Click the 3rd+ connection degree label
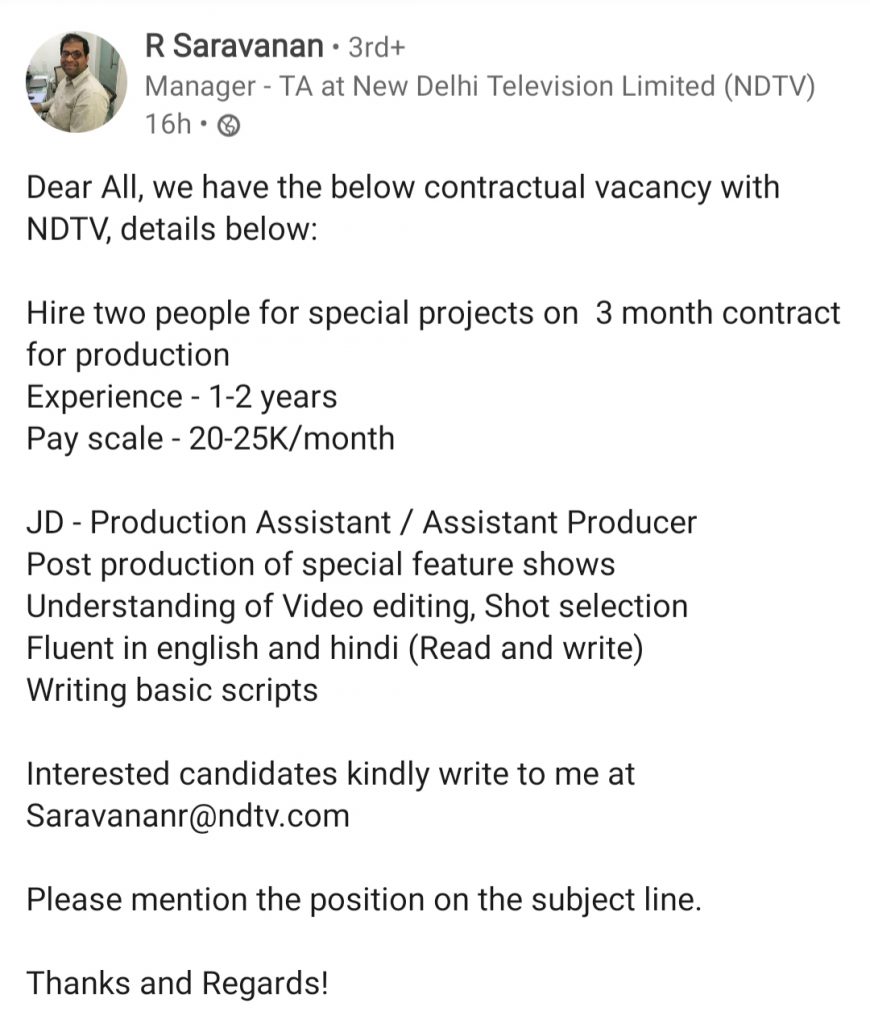870x1024 pixels. [377, 47]
